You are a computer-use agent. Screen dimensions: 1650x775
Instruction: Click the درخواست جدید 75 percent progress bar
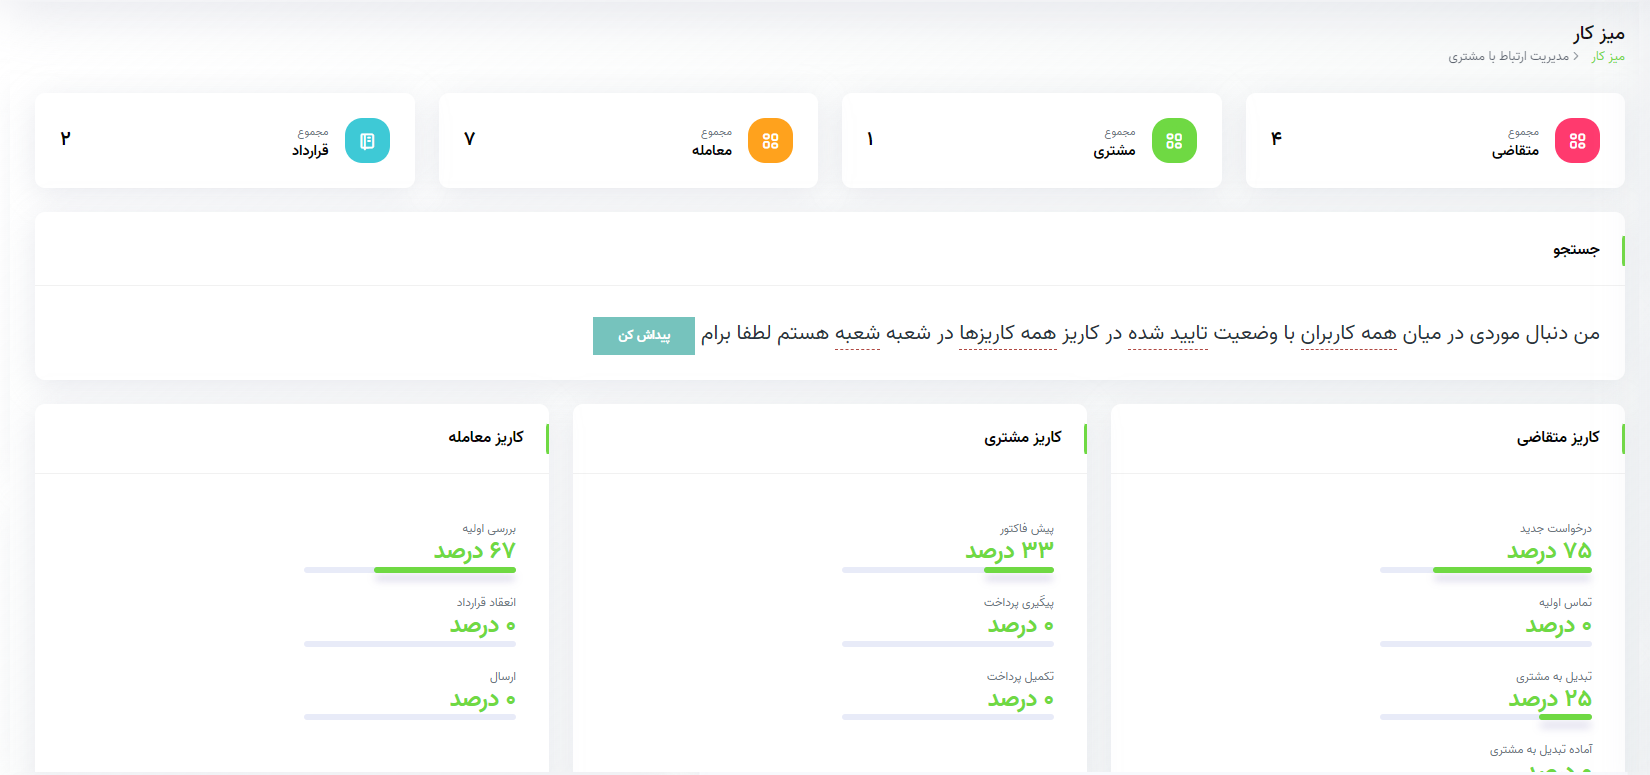click(1486, 570)
